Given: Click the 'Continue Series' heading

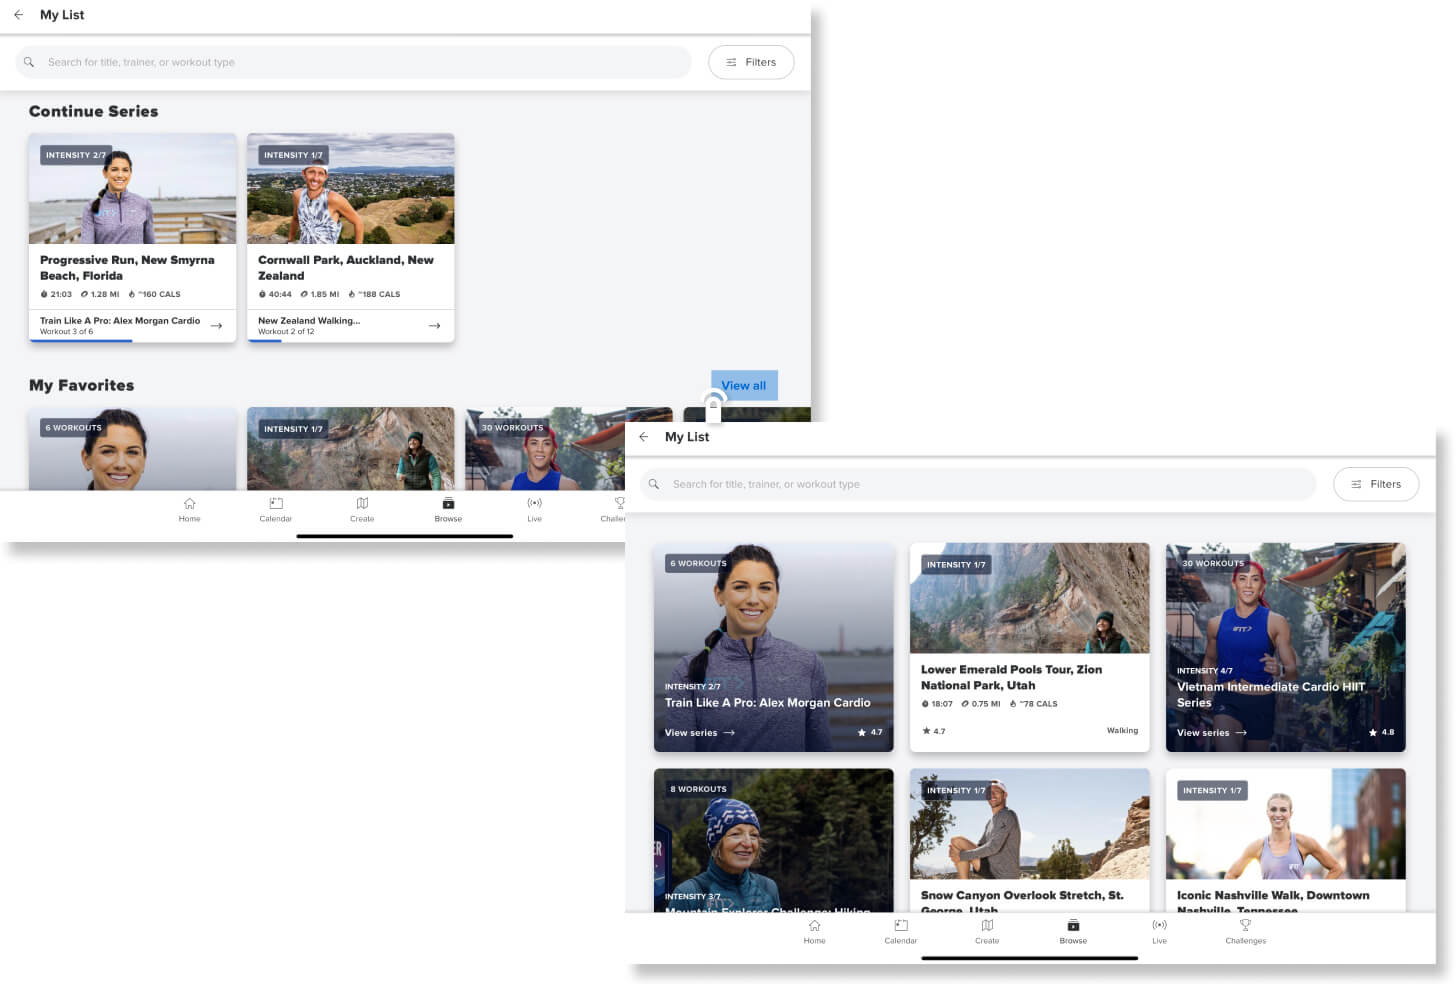Looking at the screenshot, I should tap(93, 111).
